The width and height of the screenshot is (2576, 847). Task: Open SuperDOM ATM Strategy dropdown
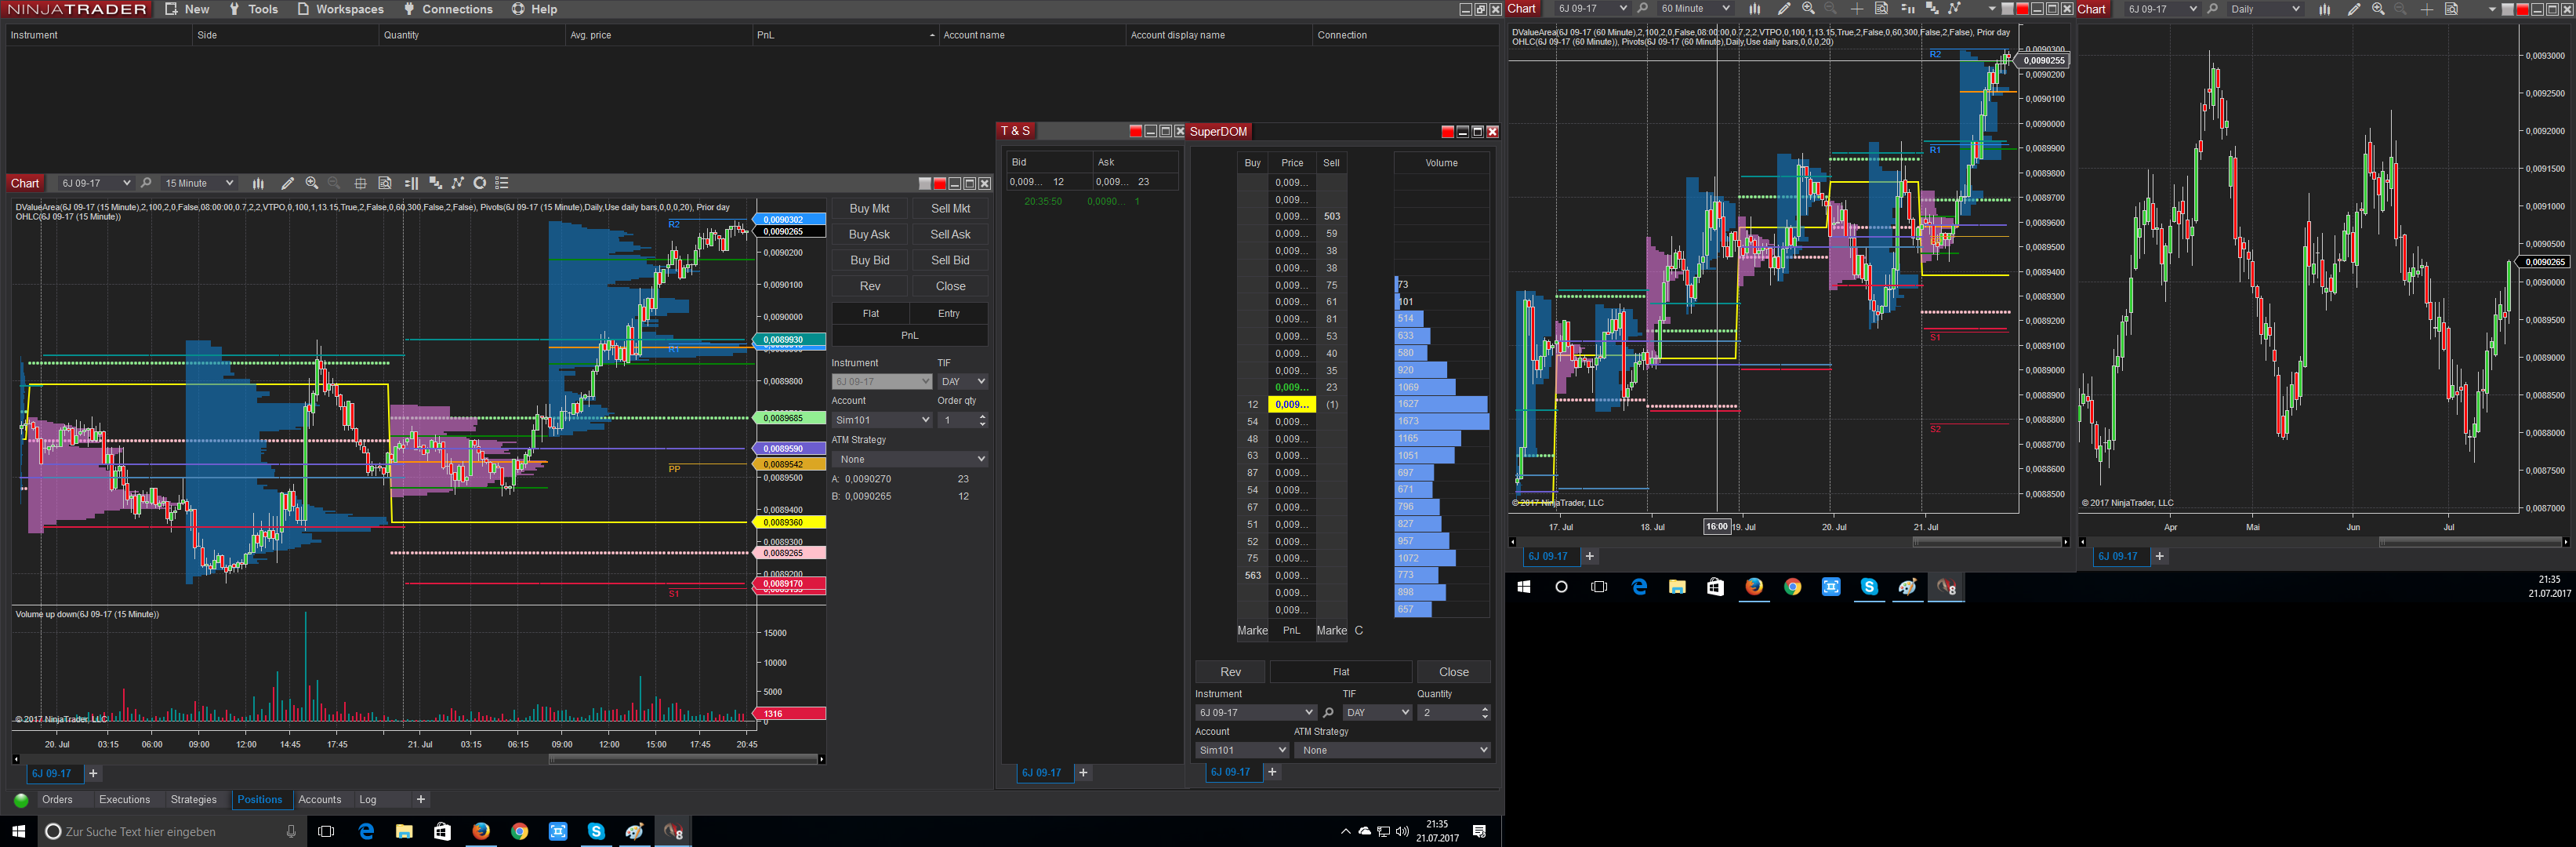[x=1392, y=750]
